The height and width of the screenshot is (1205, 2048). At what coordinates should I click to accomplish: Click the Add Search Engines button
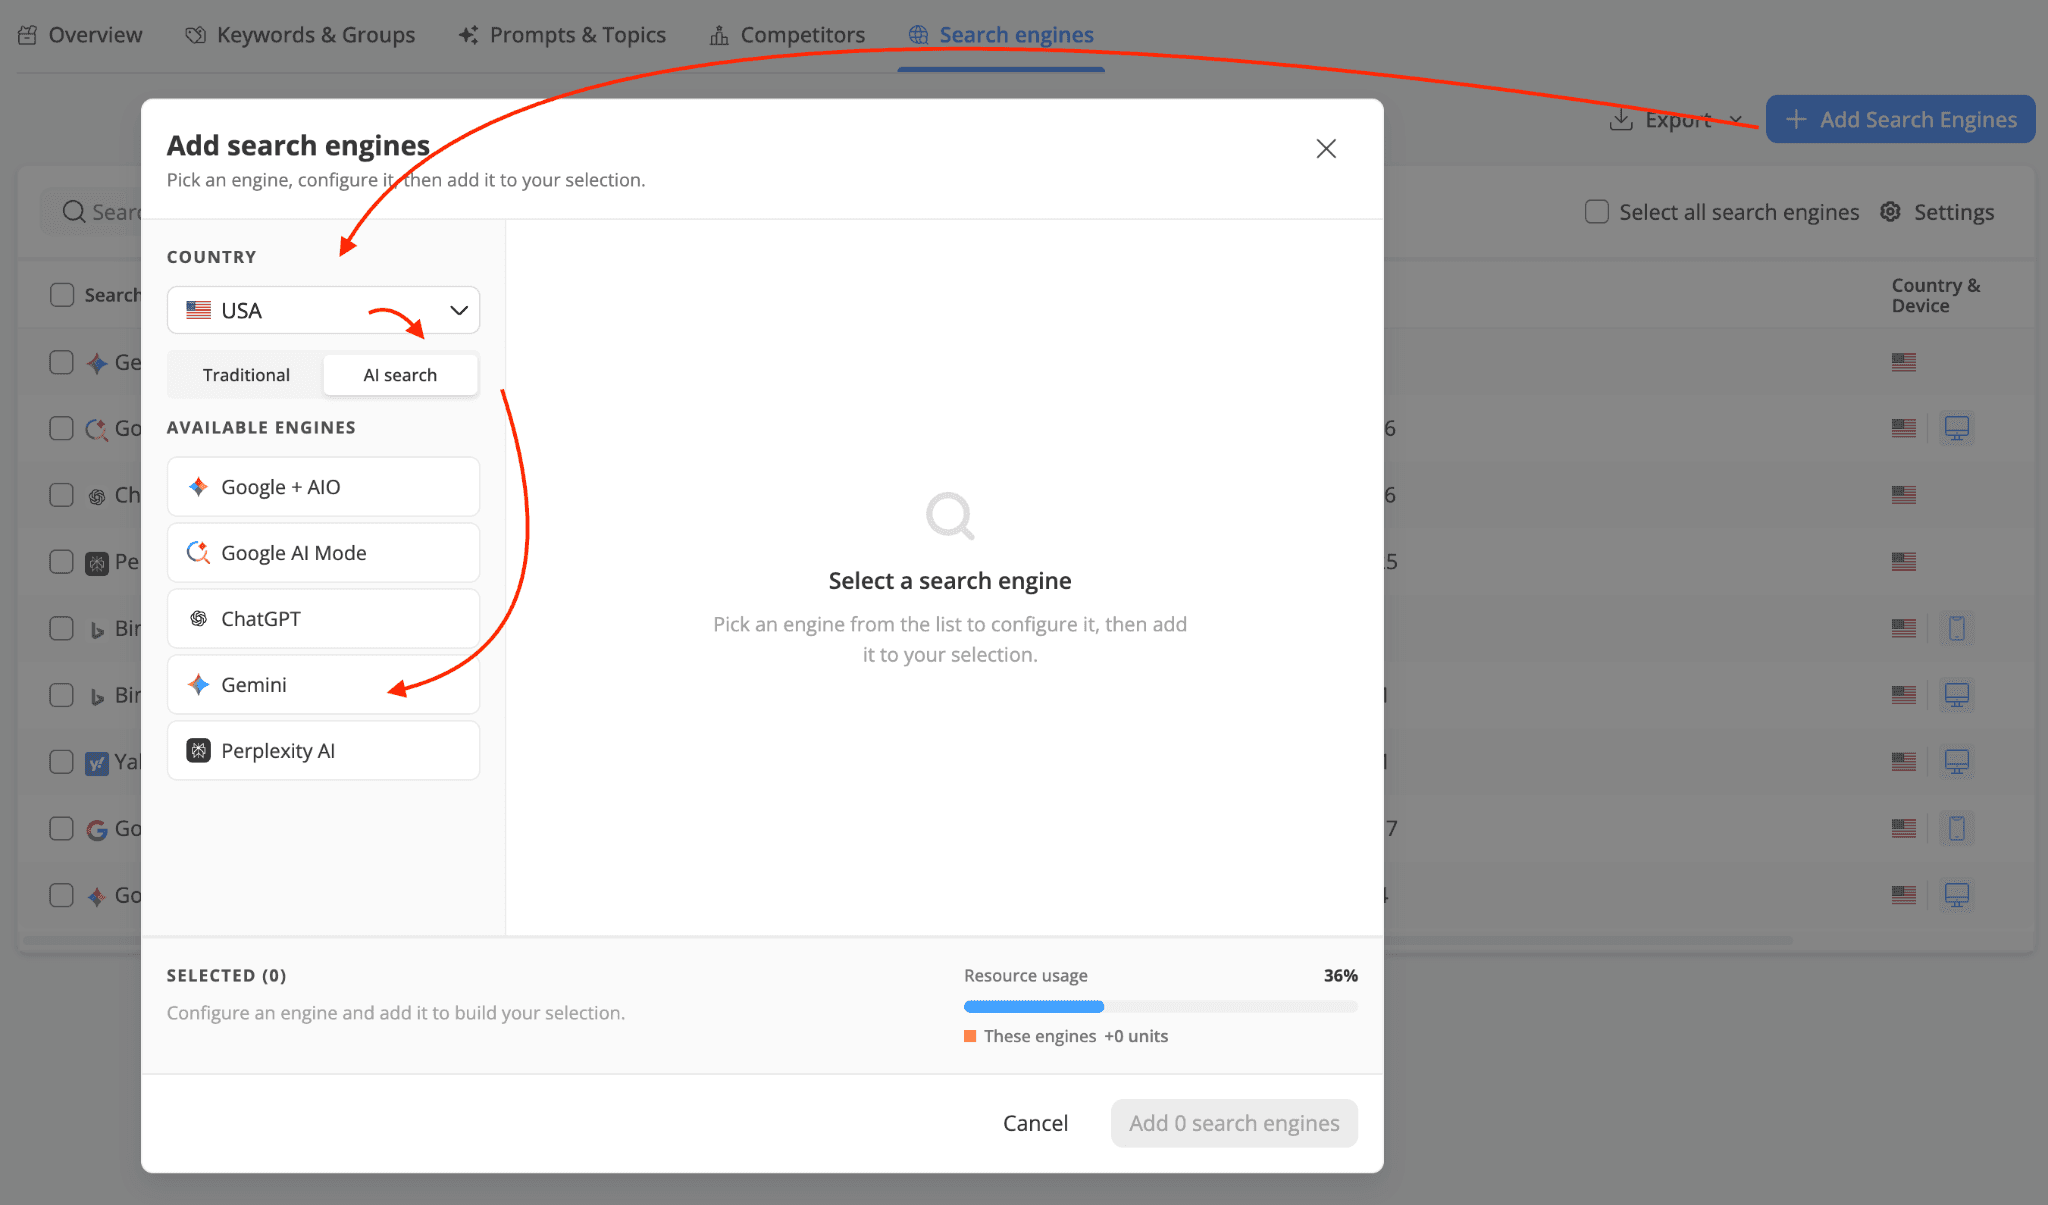pyautogui.click(x=1900, y=119)
